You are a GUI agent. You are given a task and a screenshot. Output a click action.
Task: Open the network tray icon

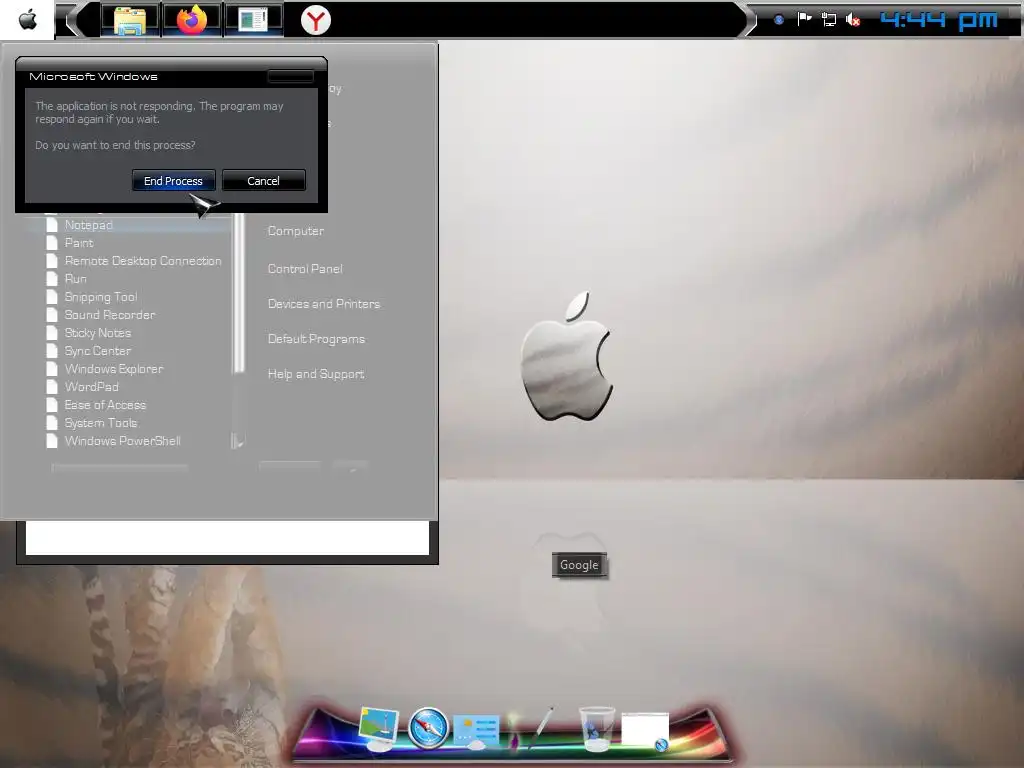coord(829,20)
